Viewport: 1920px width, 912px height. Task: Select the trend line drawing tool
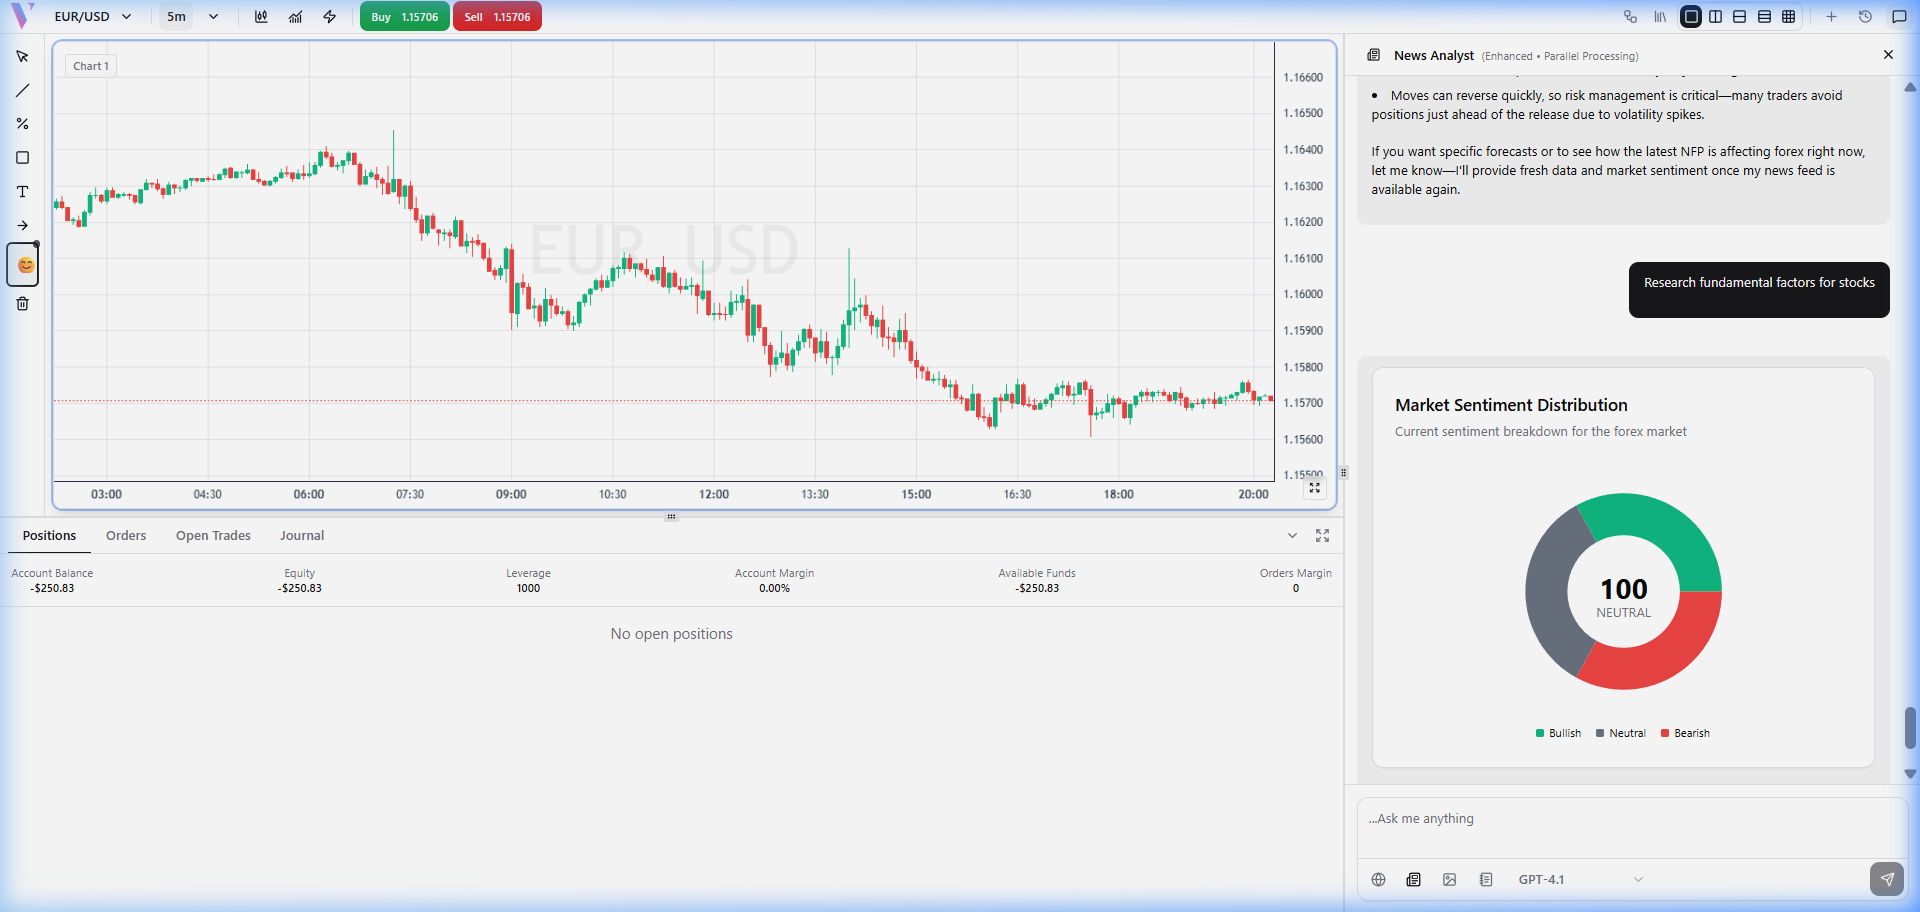pos(22,91)
